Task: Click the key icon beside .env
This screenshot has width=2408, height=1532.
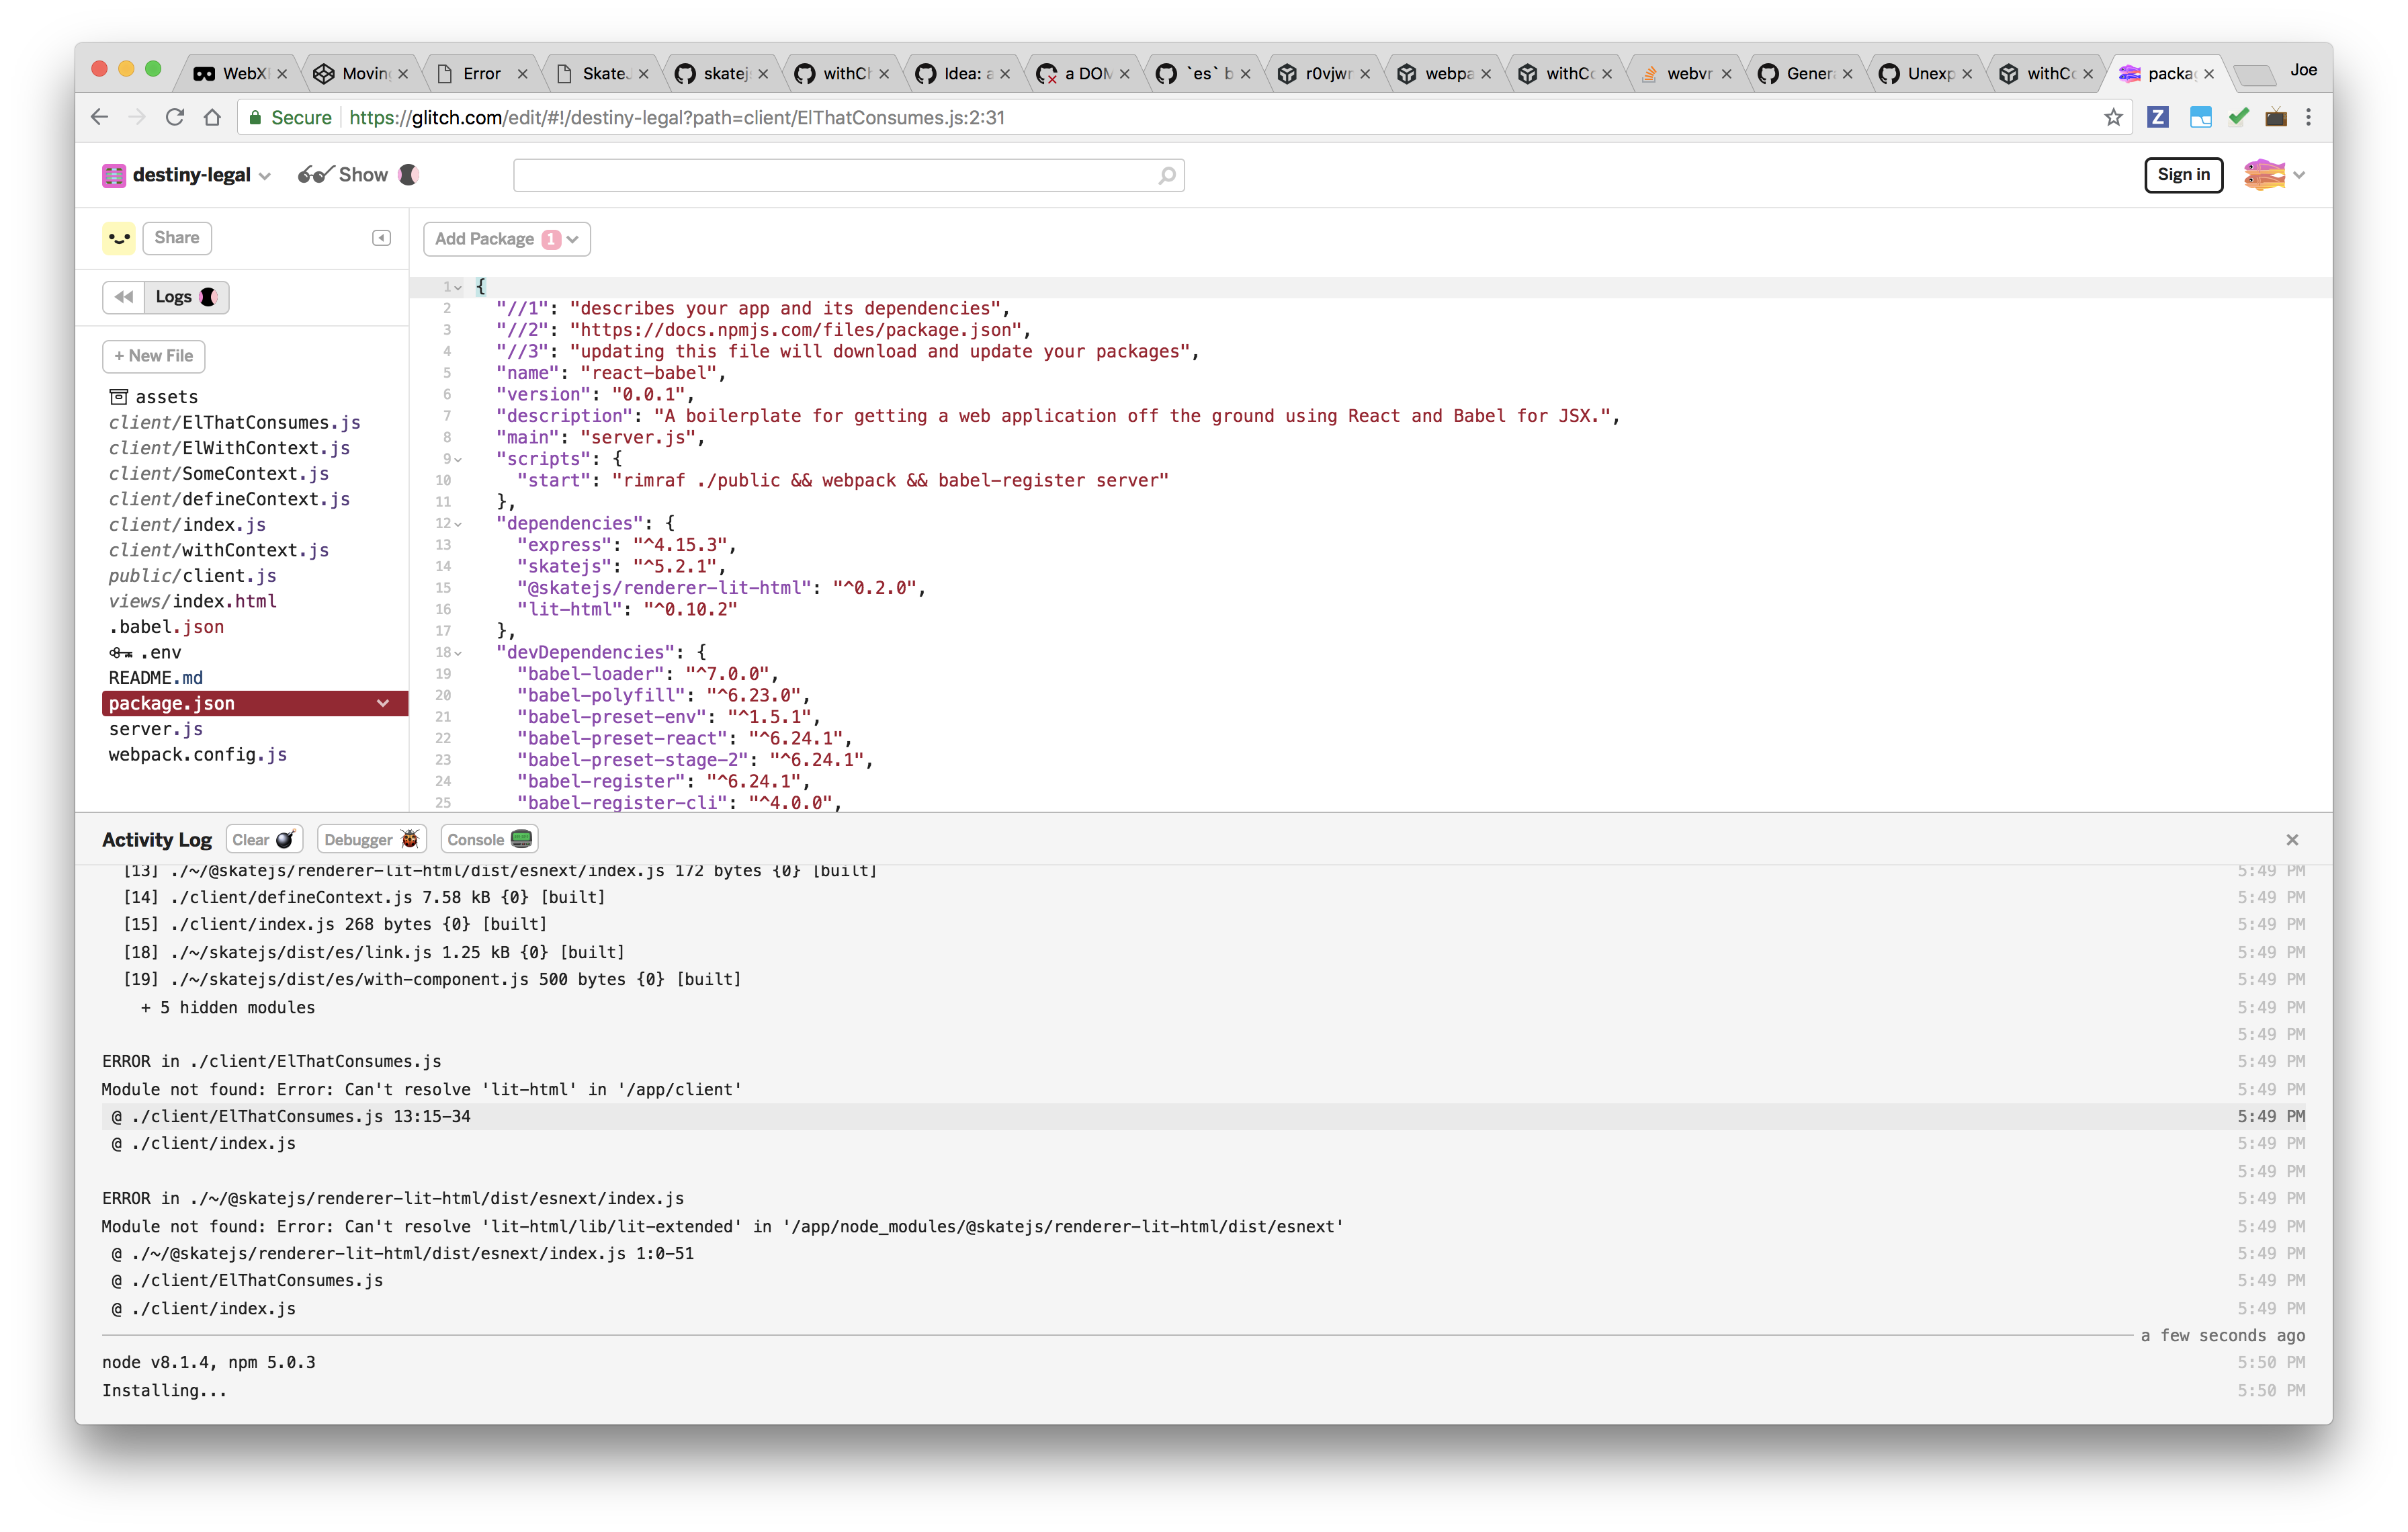Action: (x=121, y=653)
